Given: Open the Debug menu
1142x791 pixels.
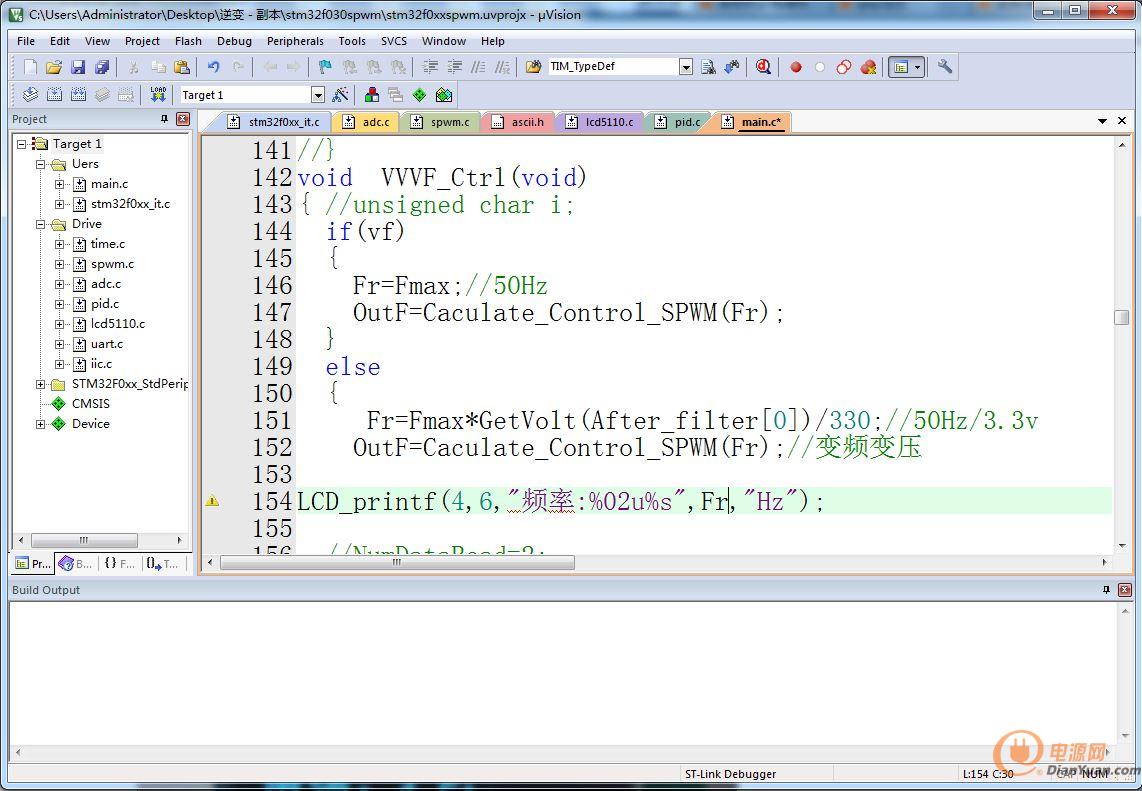Looking at the screenshot, I should 235,42.
